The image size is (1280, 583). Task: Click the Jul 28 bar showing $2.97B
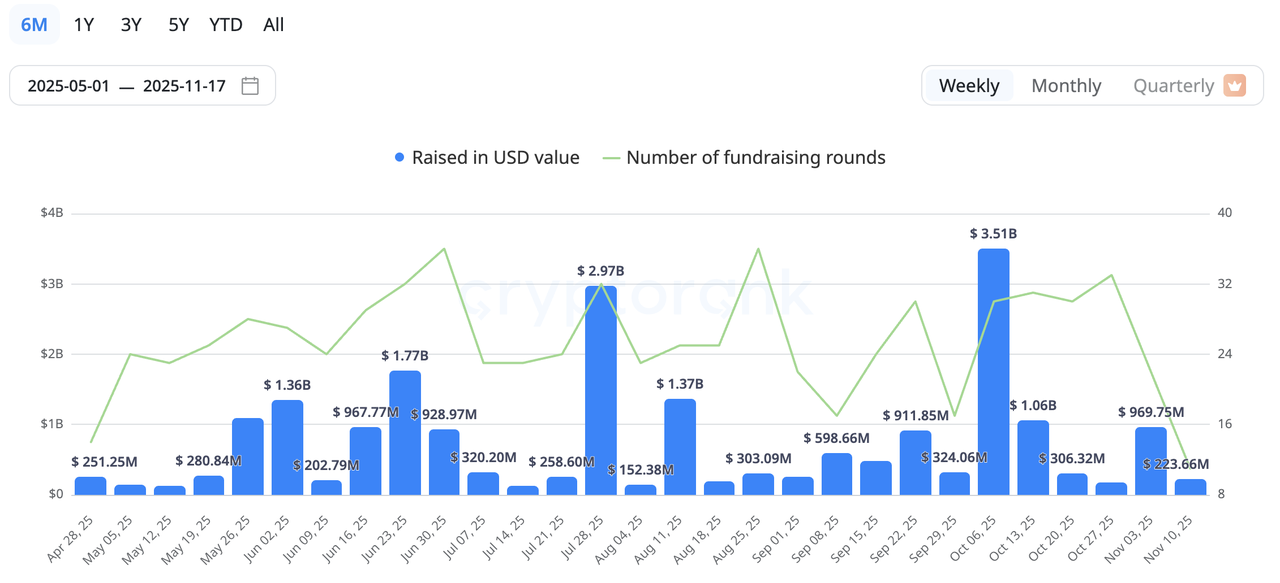tap(601, 390)
